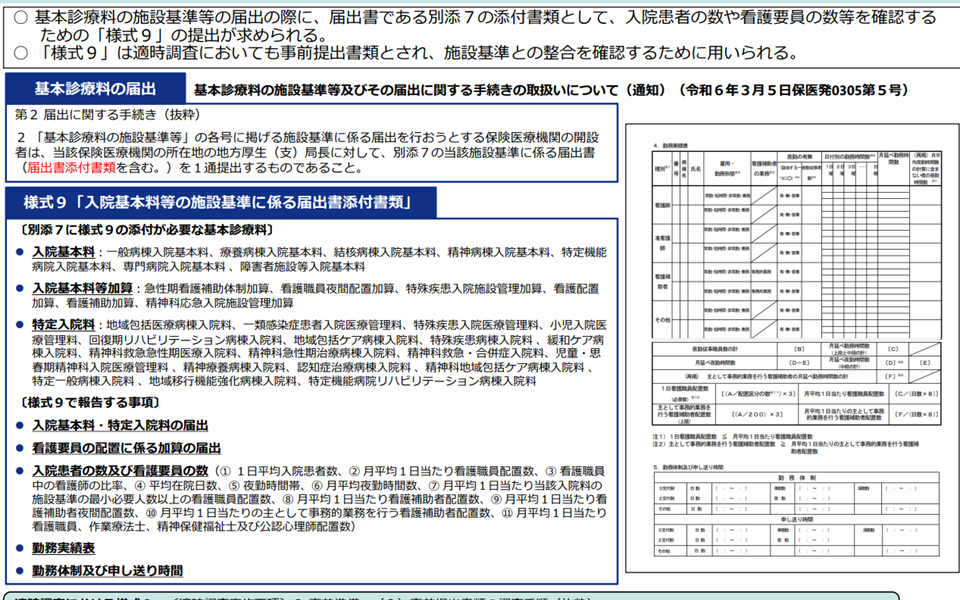Click 〔別添７に様式９の添付が必要な基本診療料〕 heading

(x=143, y=230)
